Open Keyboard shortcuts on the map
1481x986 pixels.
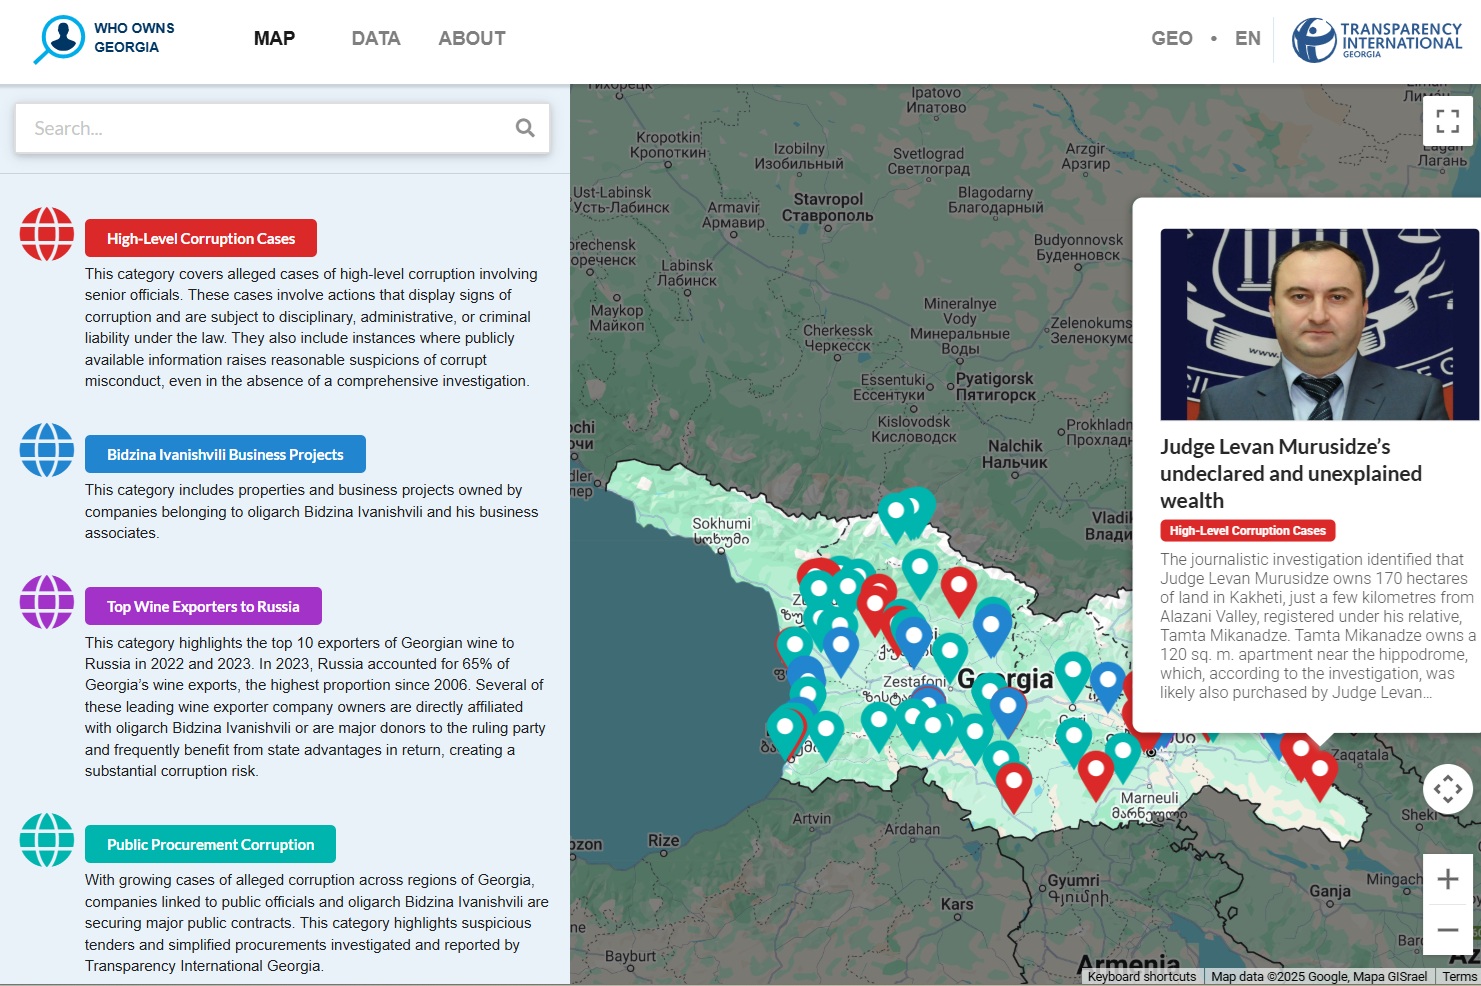pos(1142,977)
